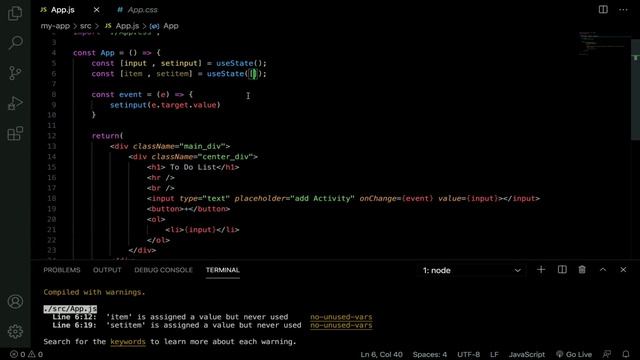Open the Manage gear icon
The image size is (640, 360).
point(15,331)
